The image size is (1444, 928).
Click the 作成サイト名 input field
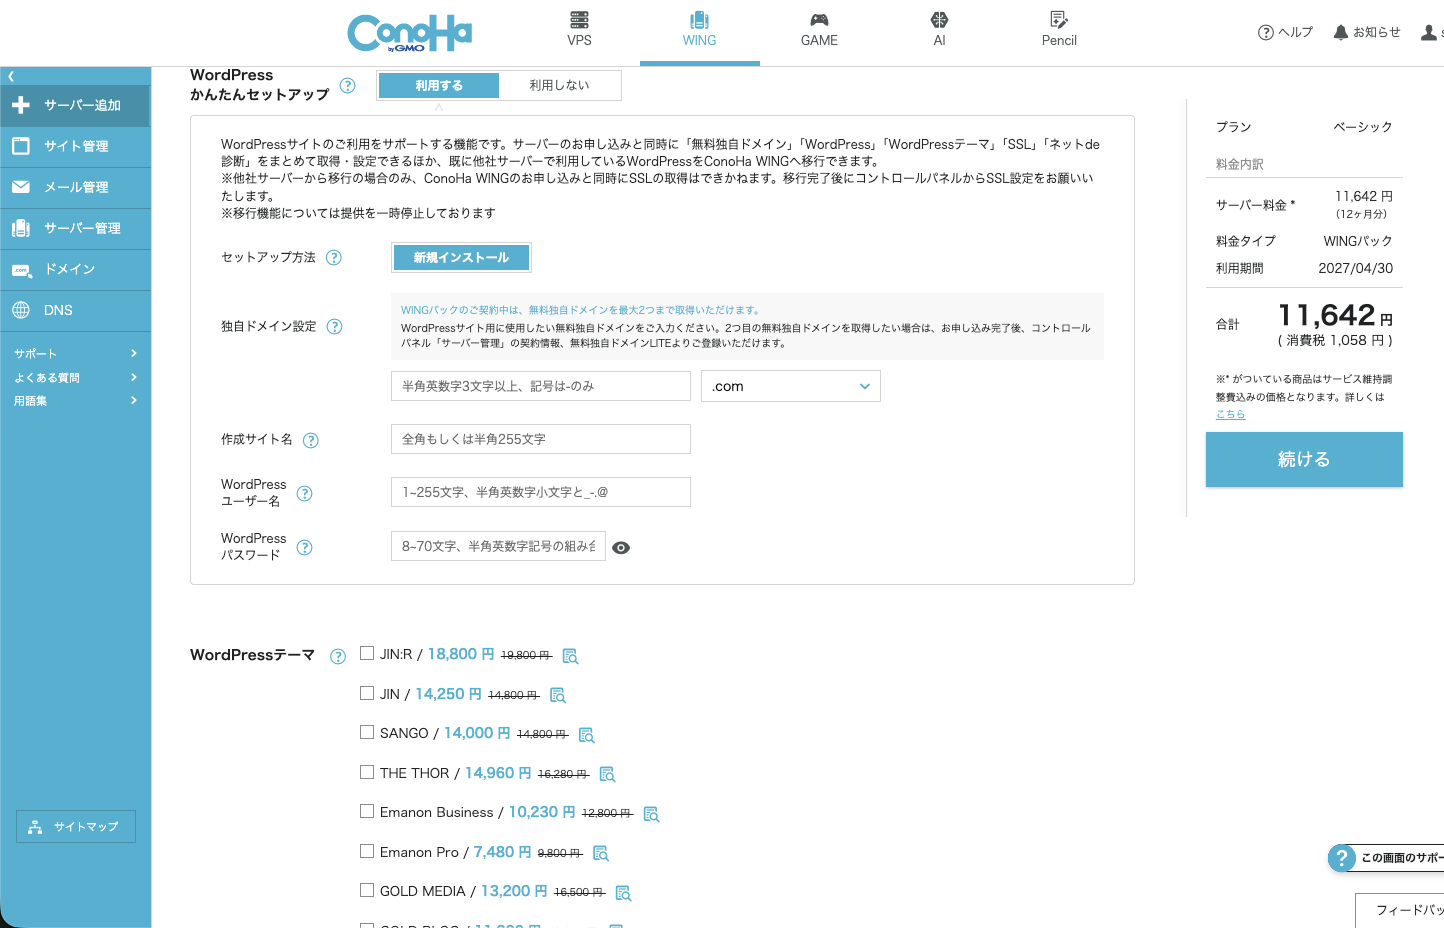pyautogui.click(x=541, y=439)
